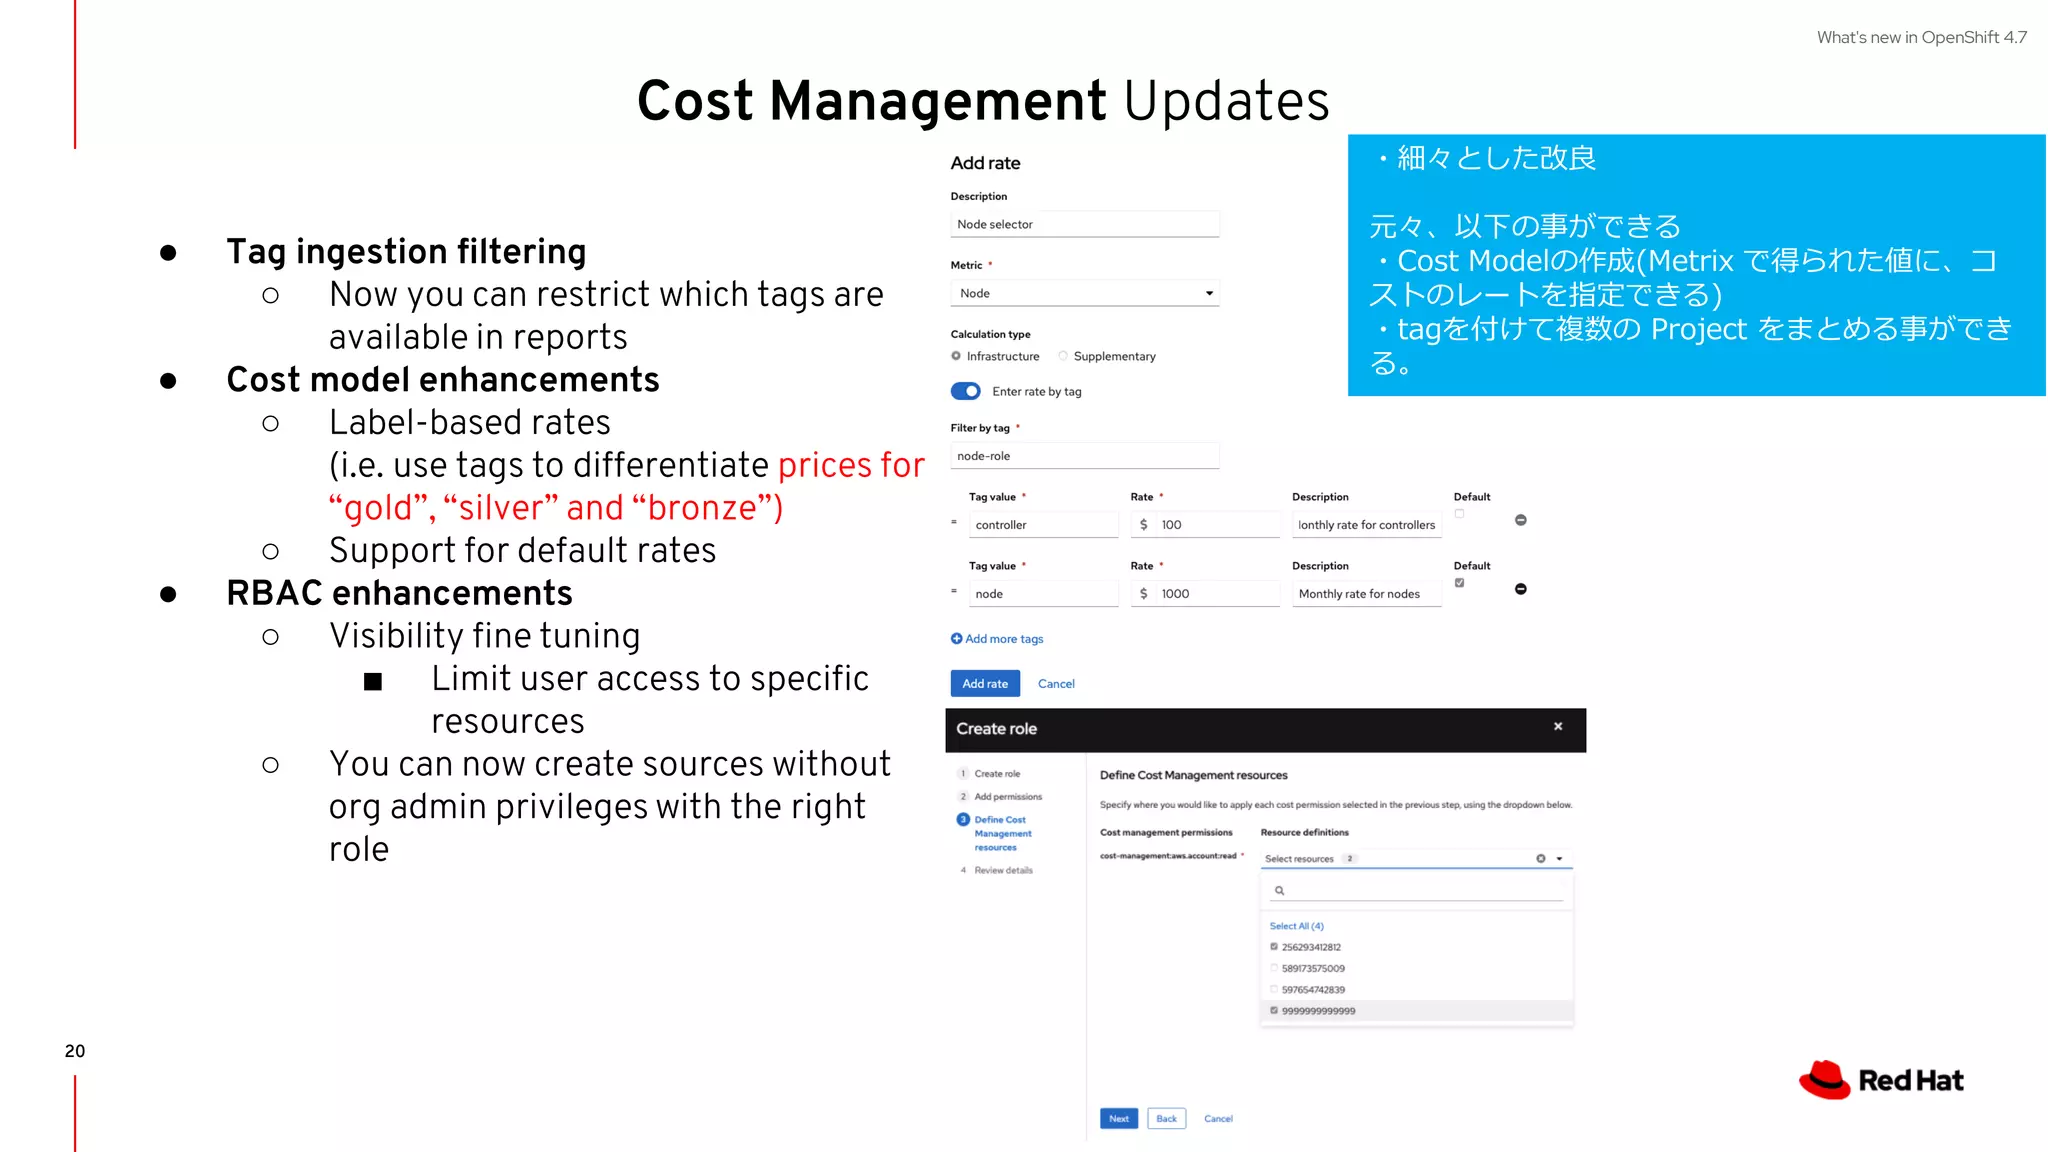The height and width of the screenshot is (1152, 2048).
Task: Click the What's new in OpenShift 4.7 header
Action: [x=1921, y=37]
